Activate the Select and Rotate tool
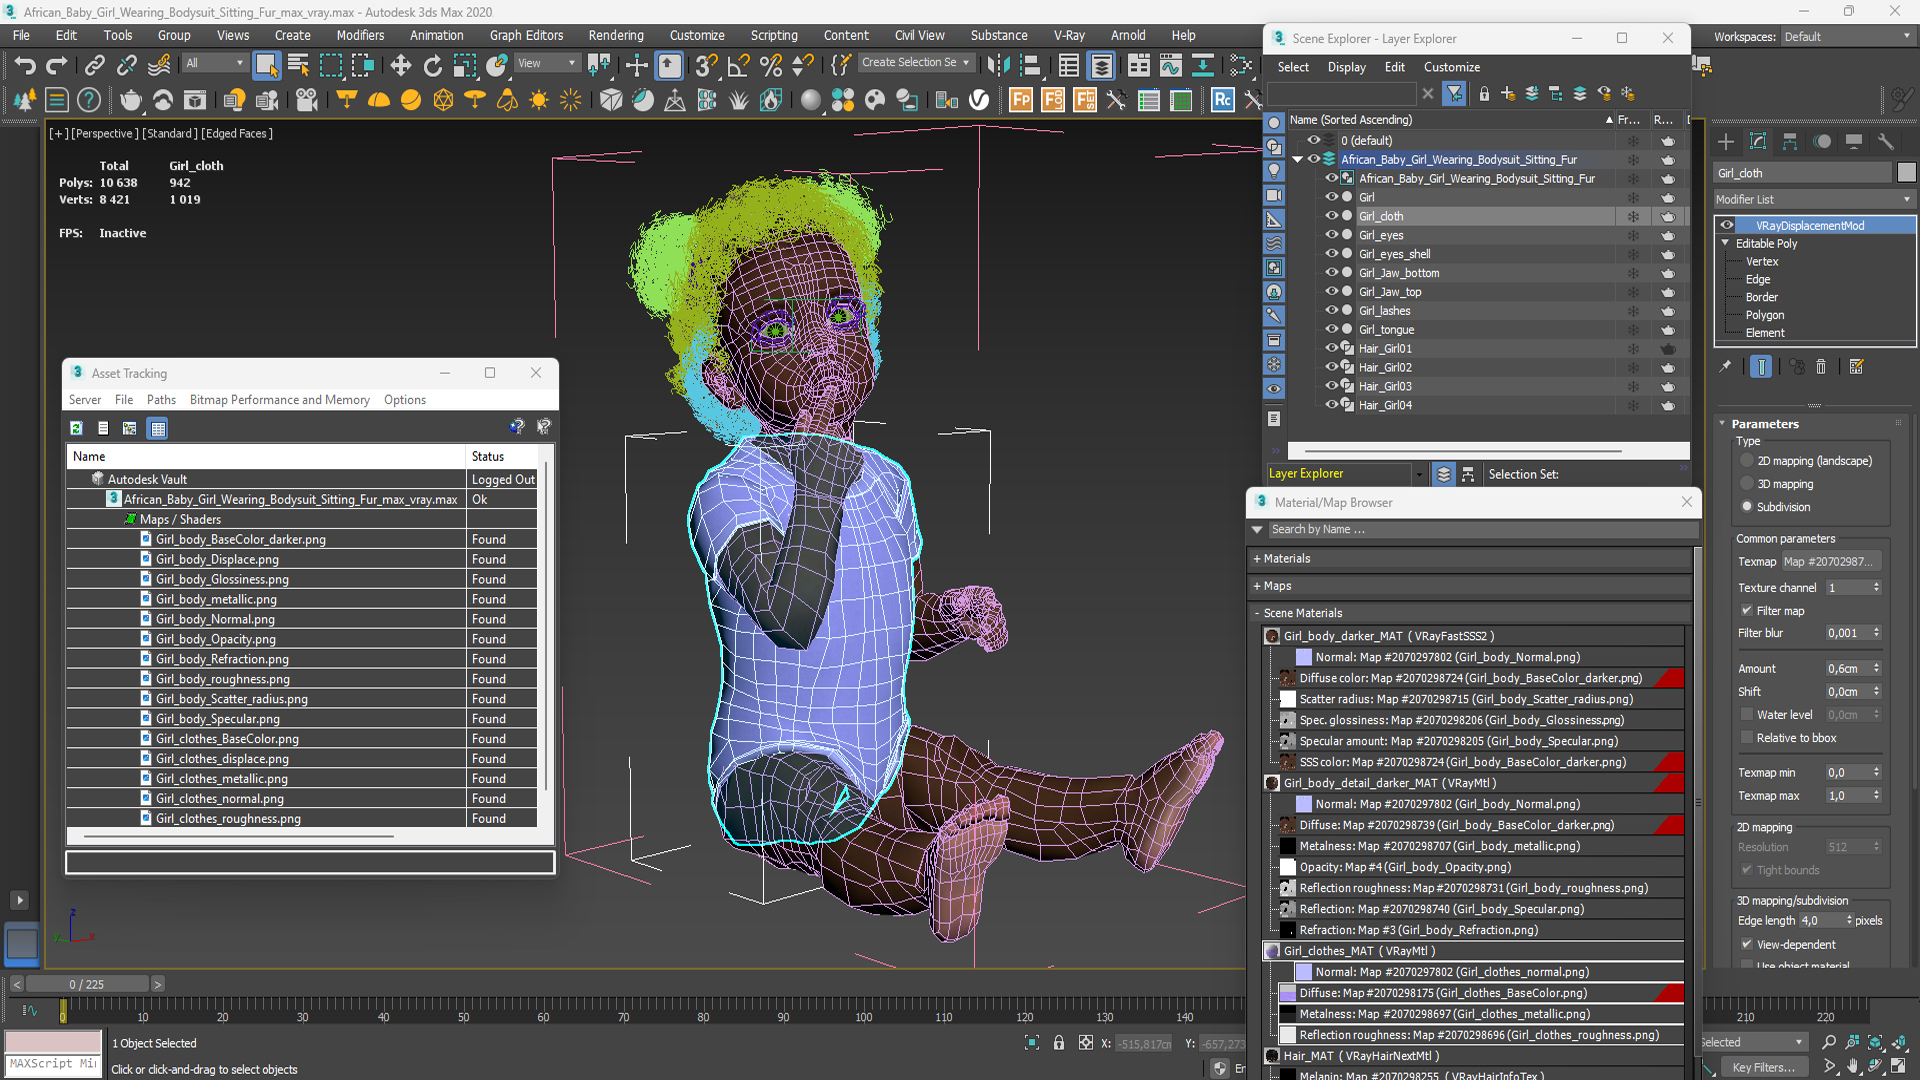Screen dimensions: 1920x1080 click(x=432, y=66)
